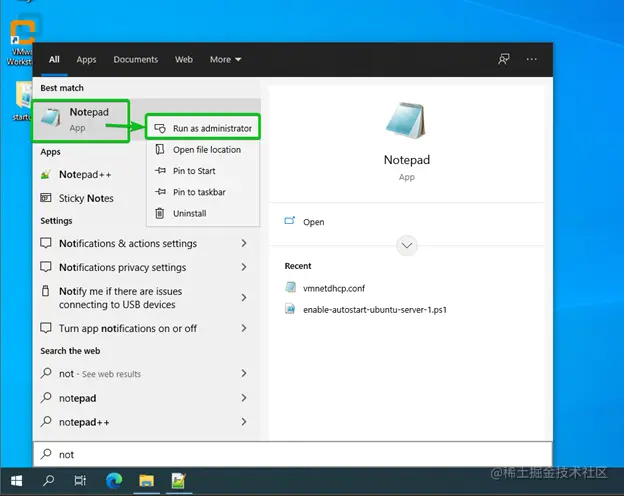624x496 pixels.
Task: Expand more actions chevron in preview
Action: click(x=407, y=245)
